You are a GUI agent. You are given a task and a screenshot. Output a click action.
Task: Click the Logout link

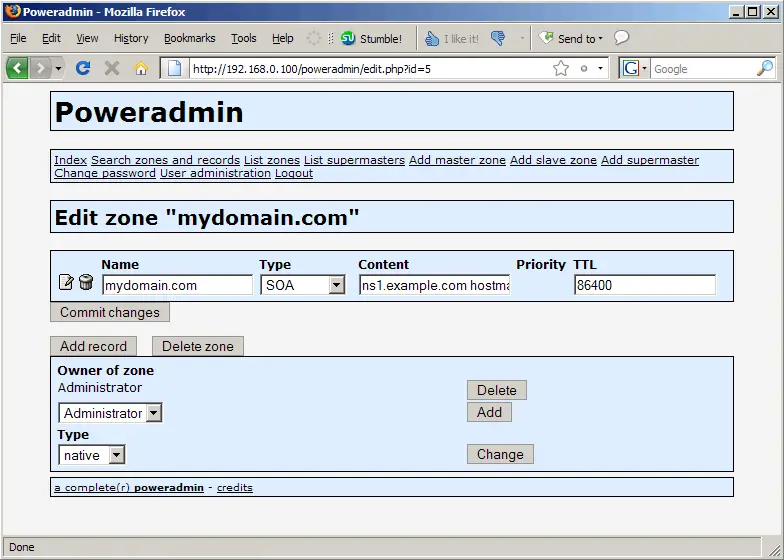[x=294, y=173]
